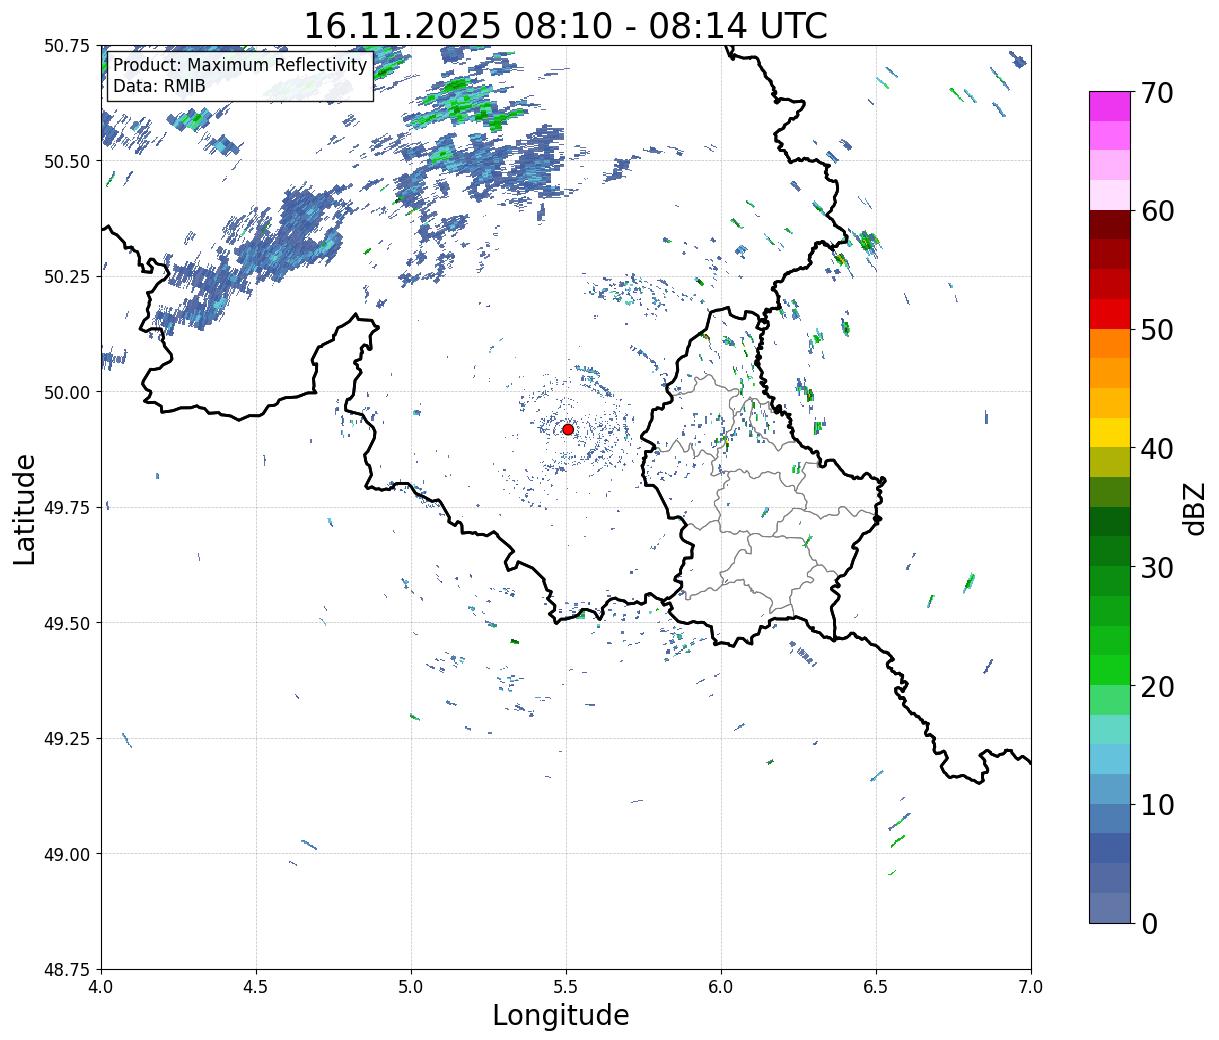The image size is (1219, 1040).
Task: Click the colorbar tick label 10
Action: pos(1156,804)
